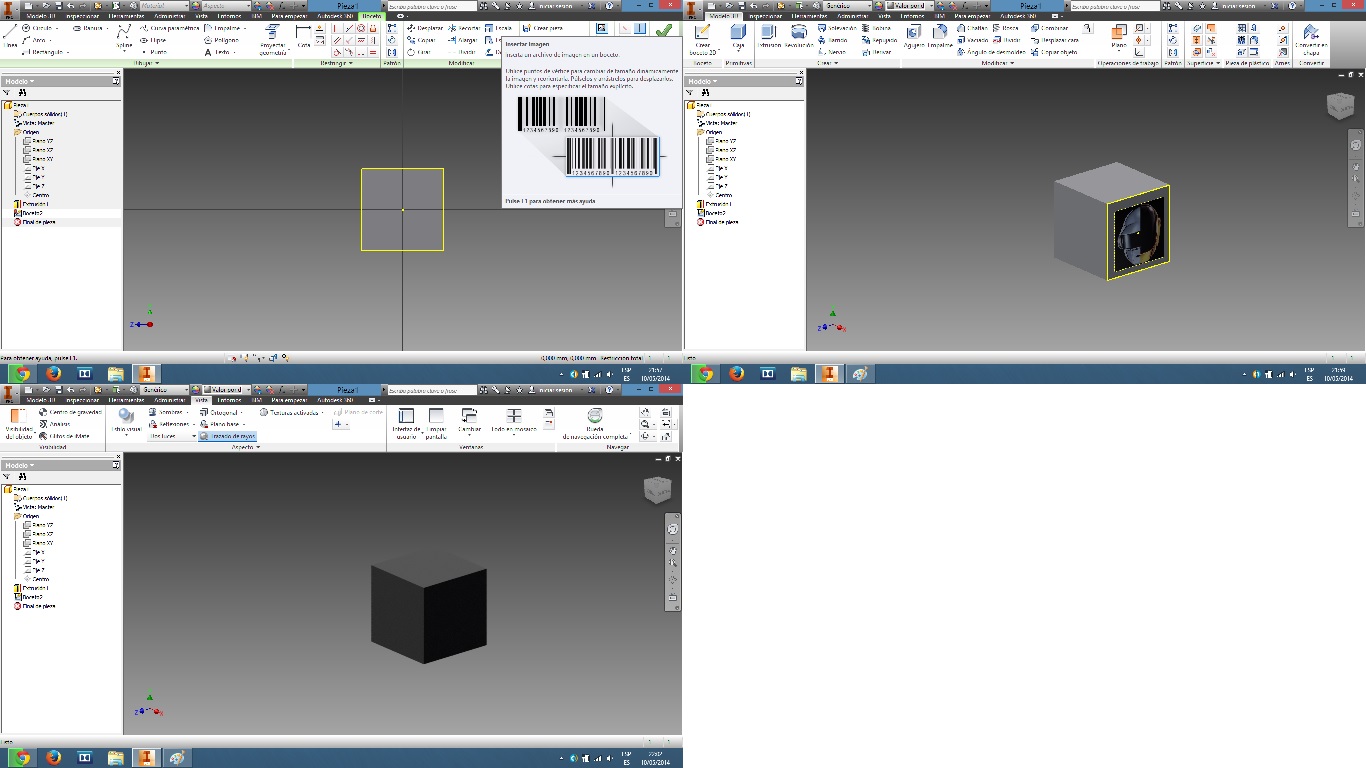Open the Boceto ribbon tab
Screen dimensions: 1366x768
click(x=371, y=17)
